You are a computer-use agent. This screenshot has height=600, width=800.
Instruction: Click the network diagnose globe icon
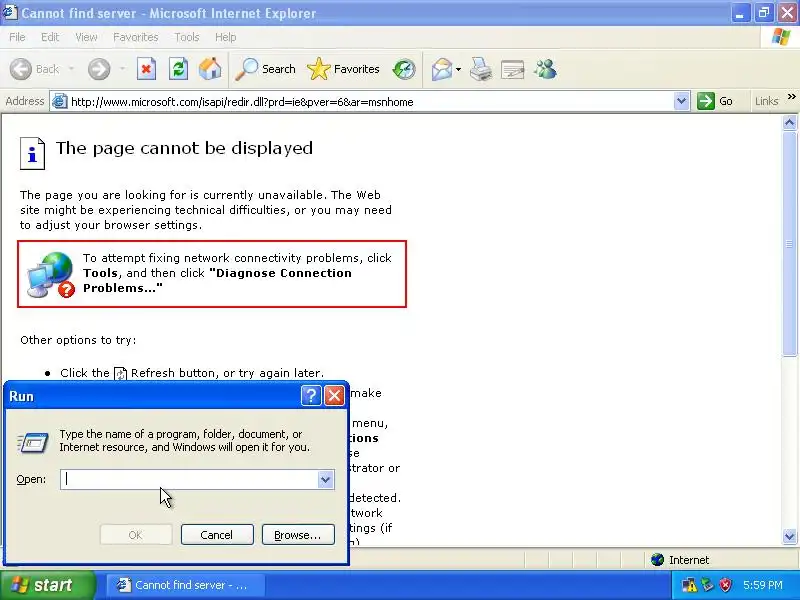(x=51, y=274)
